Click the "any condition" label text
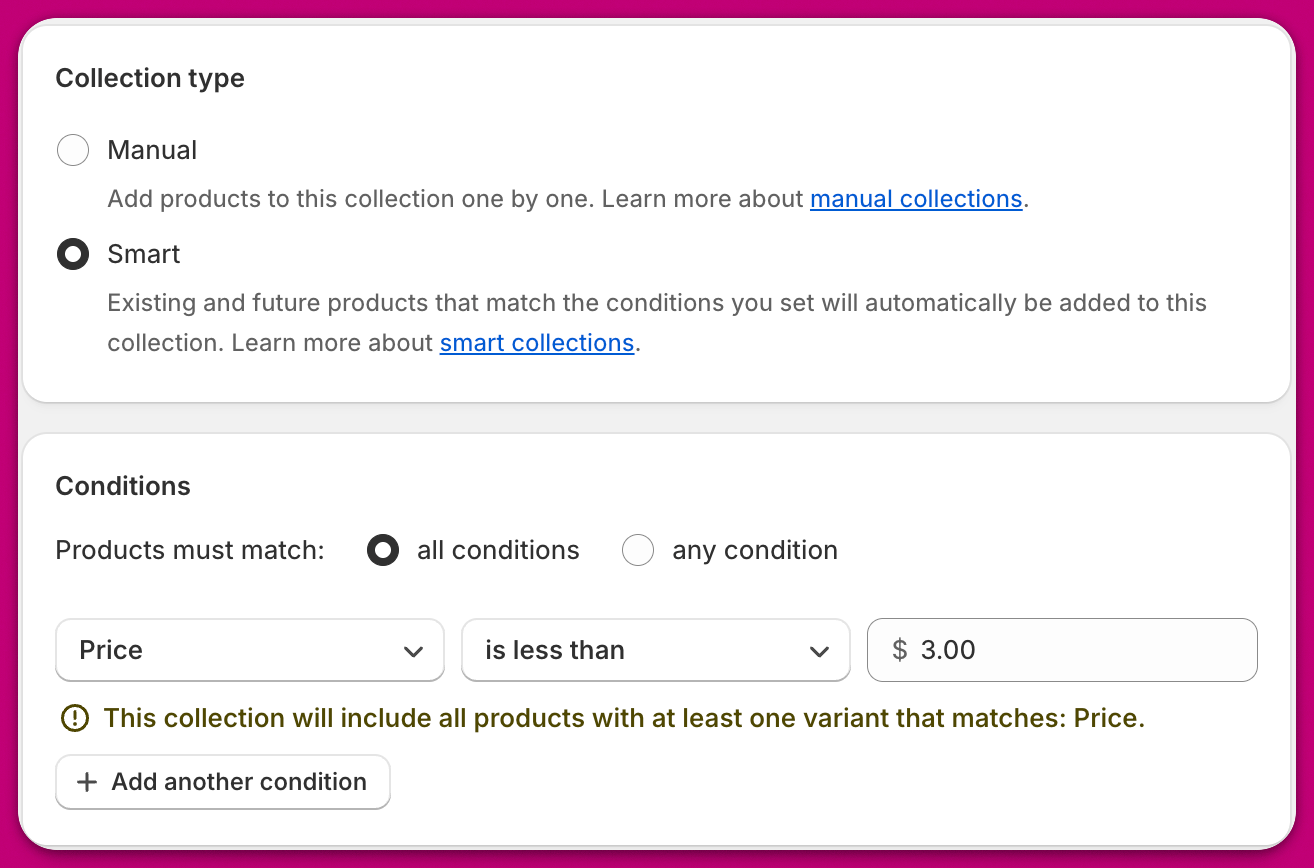1314x868 pixels. 755,551
